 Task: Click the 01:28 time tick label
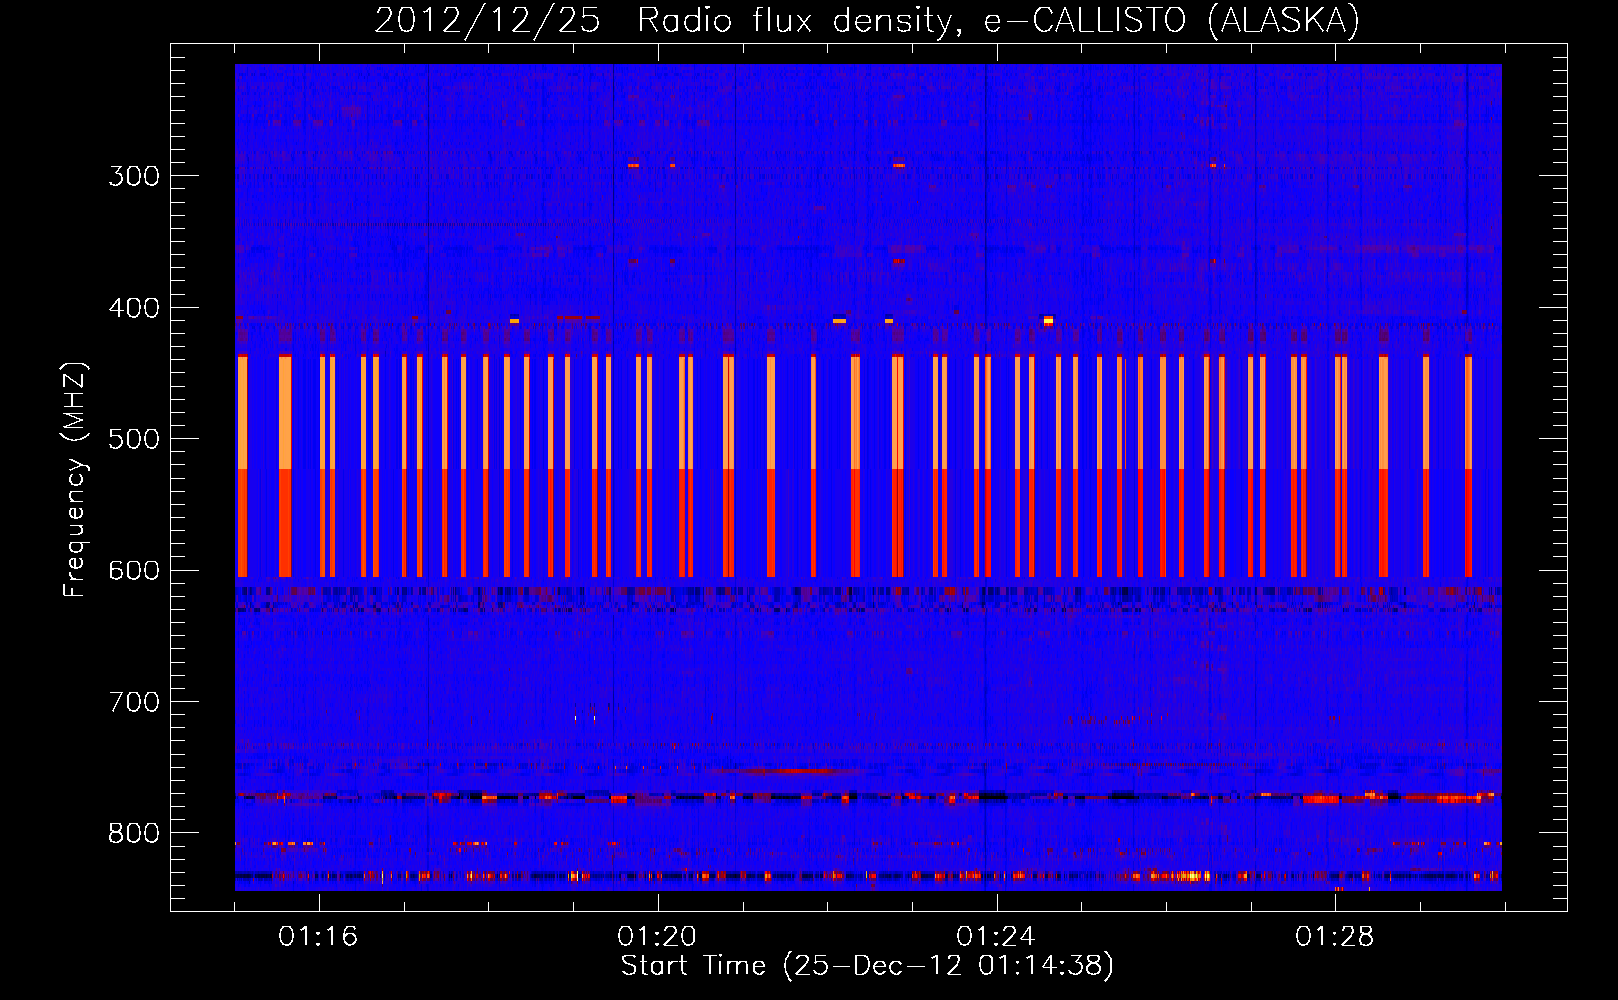(x=1335, y=937)
